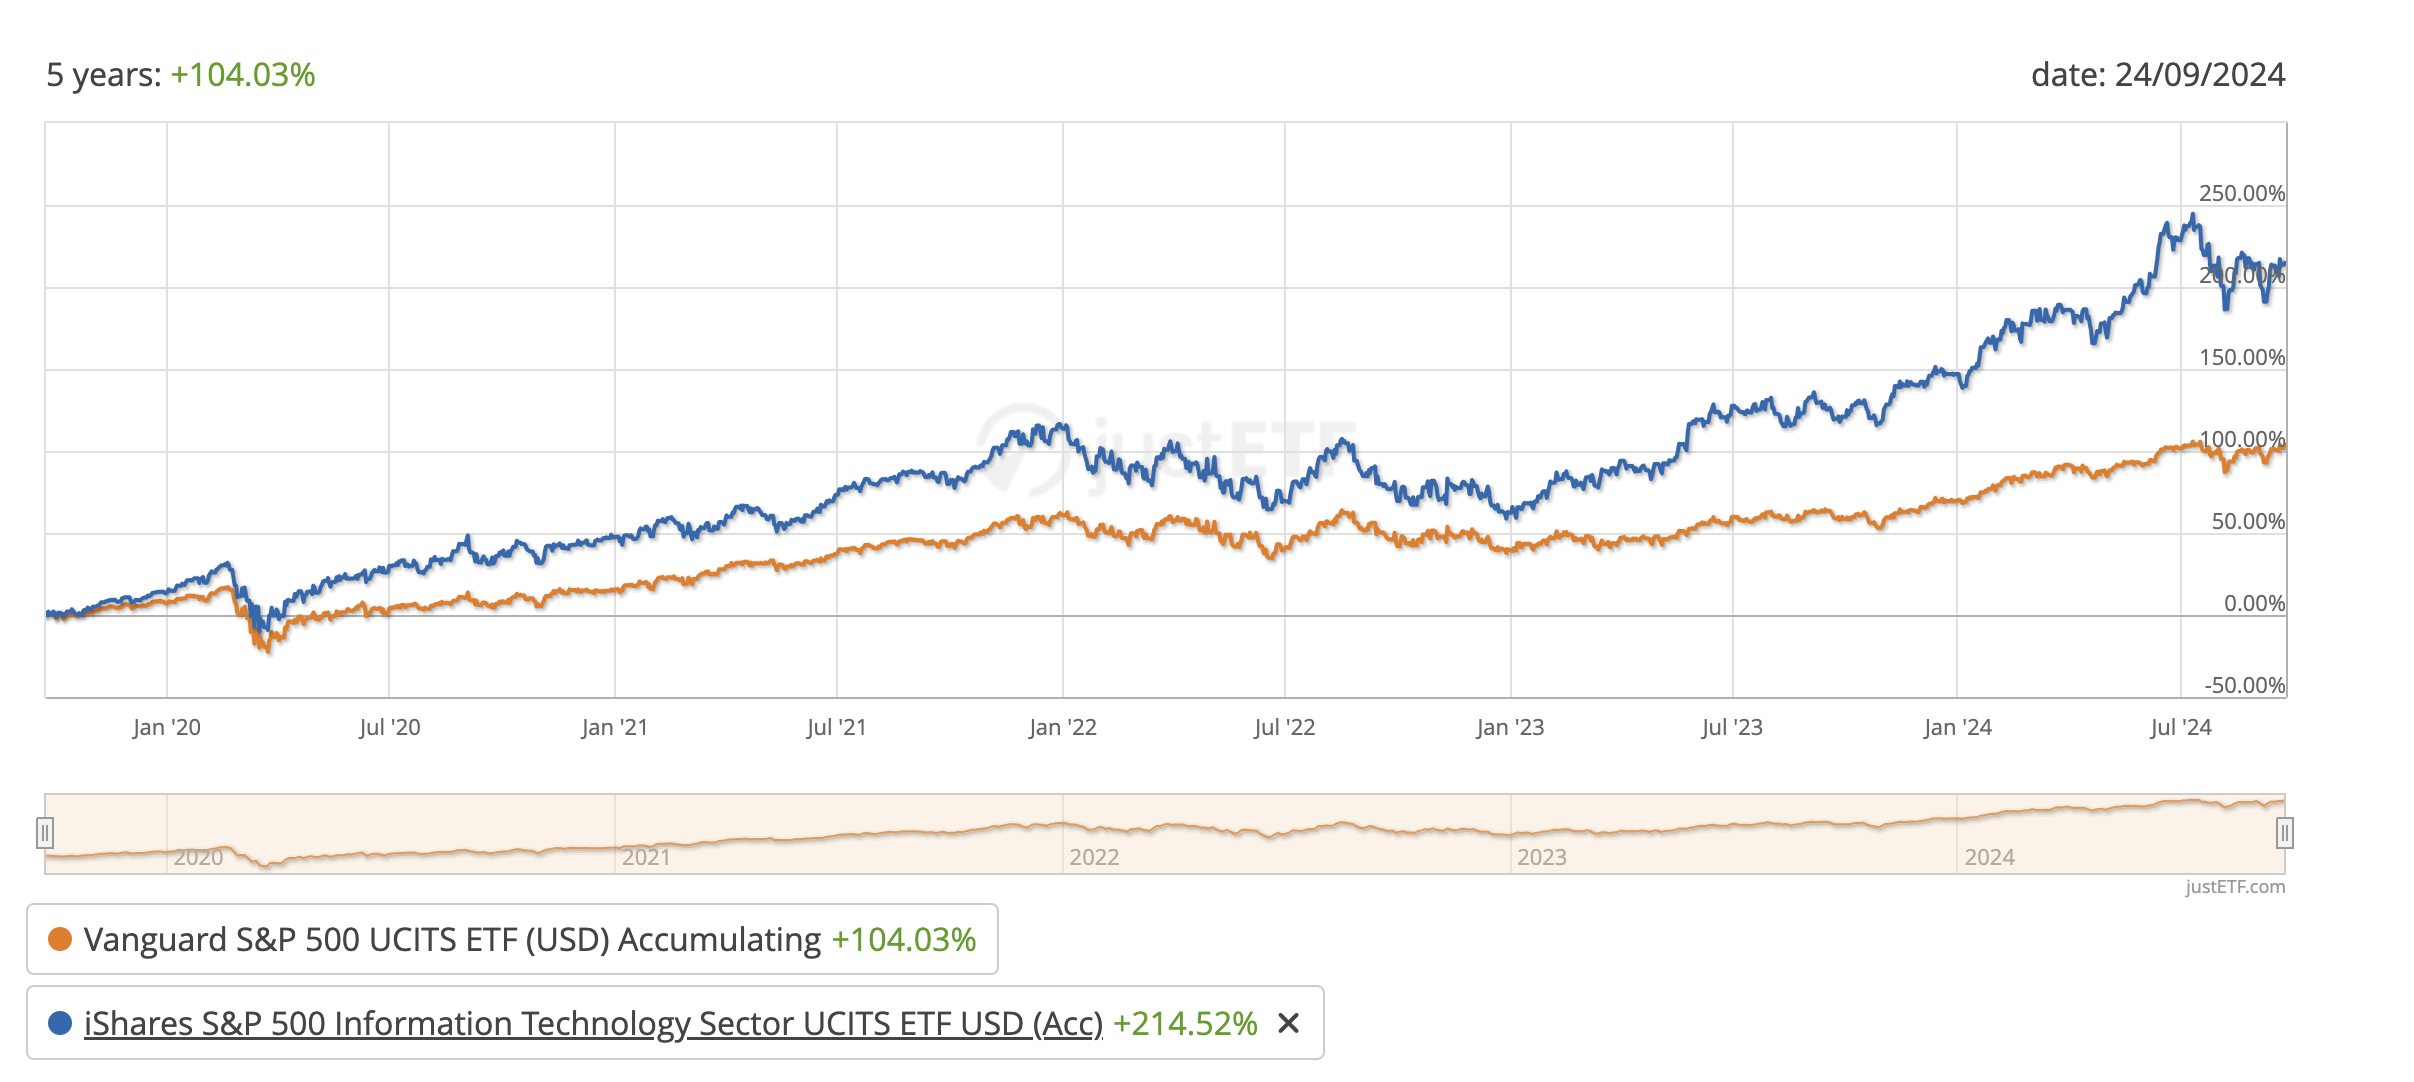Image resolution: width=2414 pixels, height=1082 pixels.
Task: Click the Jan '22 x-axis label
Action: (x=1062, y=727)
